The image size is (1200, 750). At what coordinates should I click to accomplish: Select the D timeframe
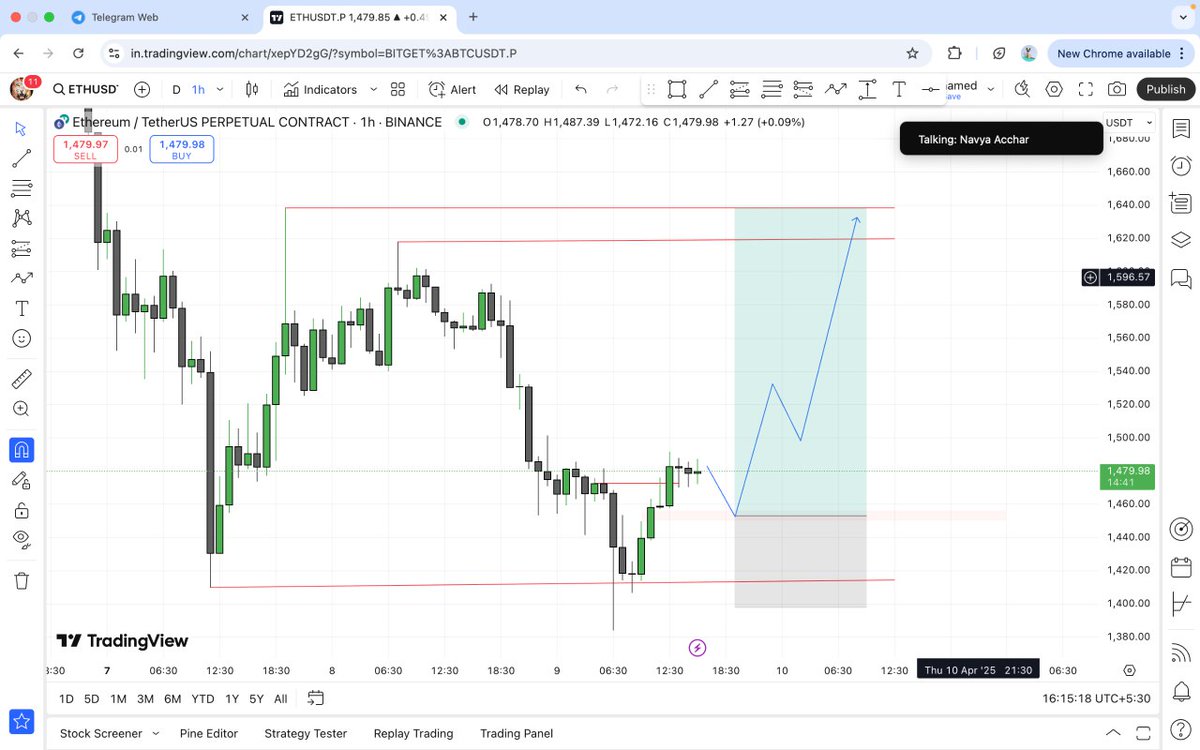point(177,89)
